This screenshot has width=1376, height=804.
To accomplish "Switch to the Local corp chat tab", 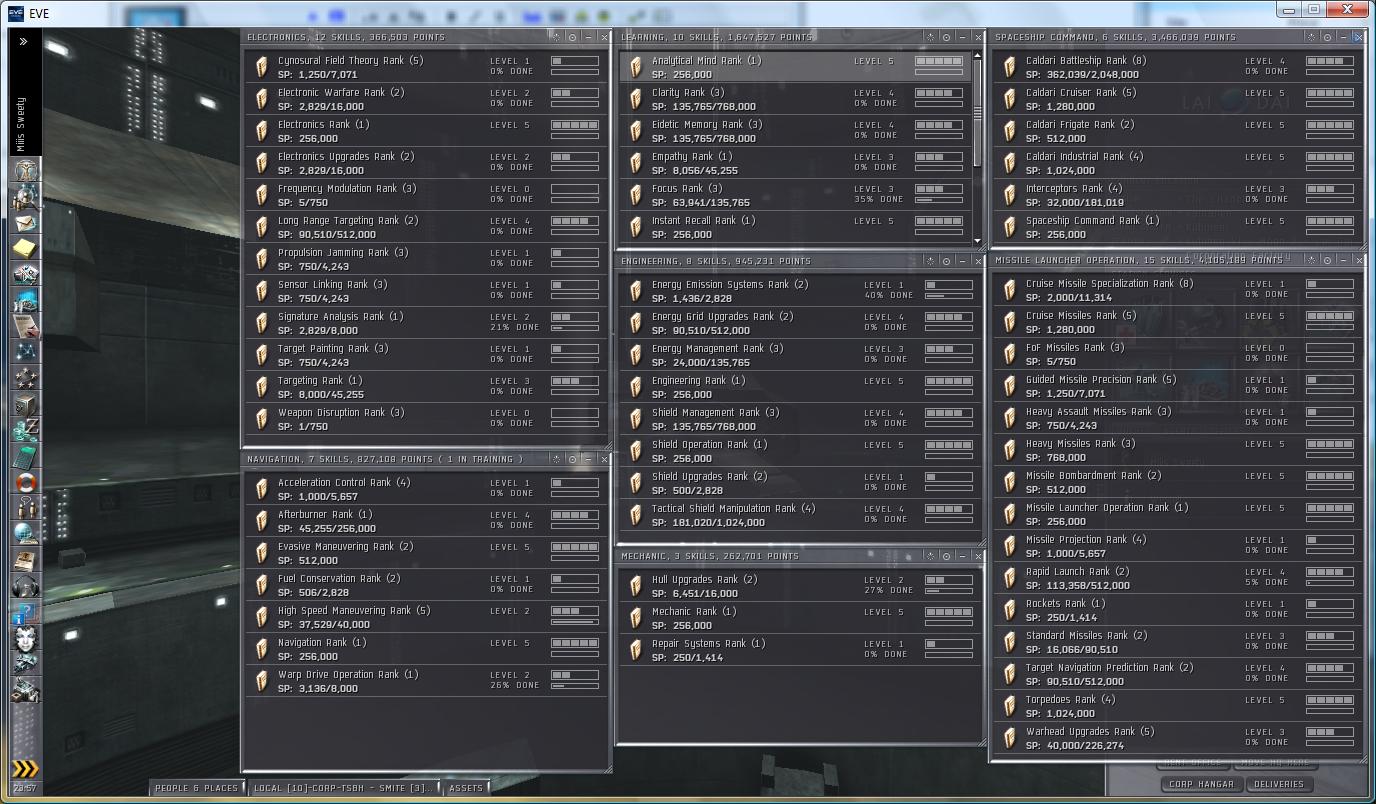I will pyautogui.click(x=343, y=788).
